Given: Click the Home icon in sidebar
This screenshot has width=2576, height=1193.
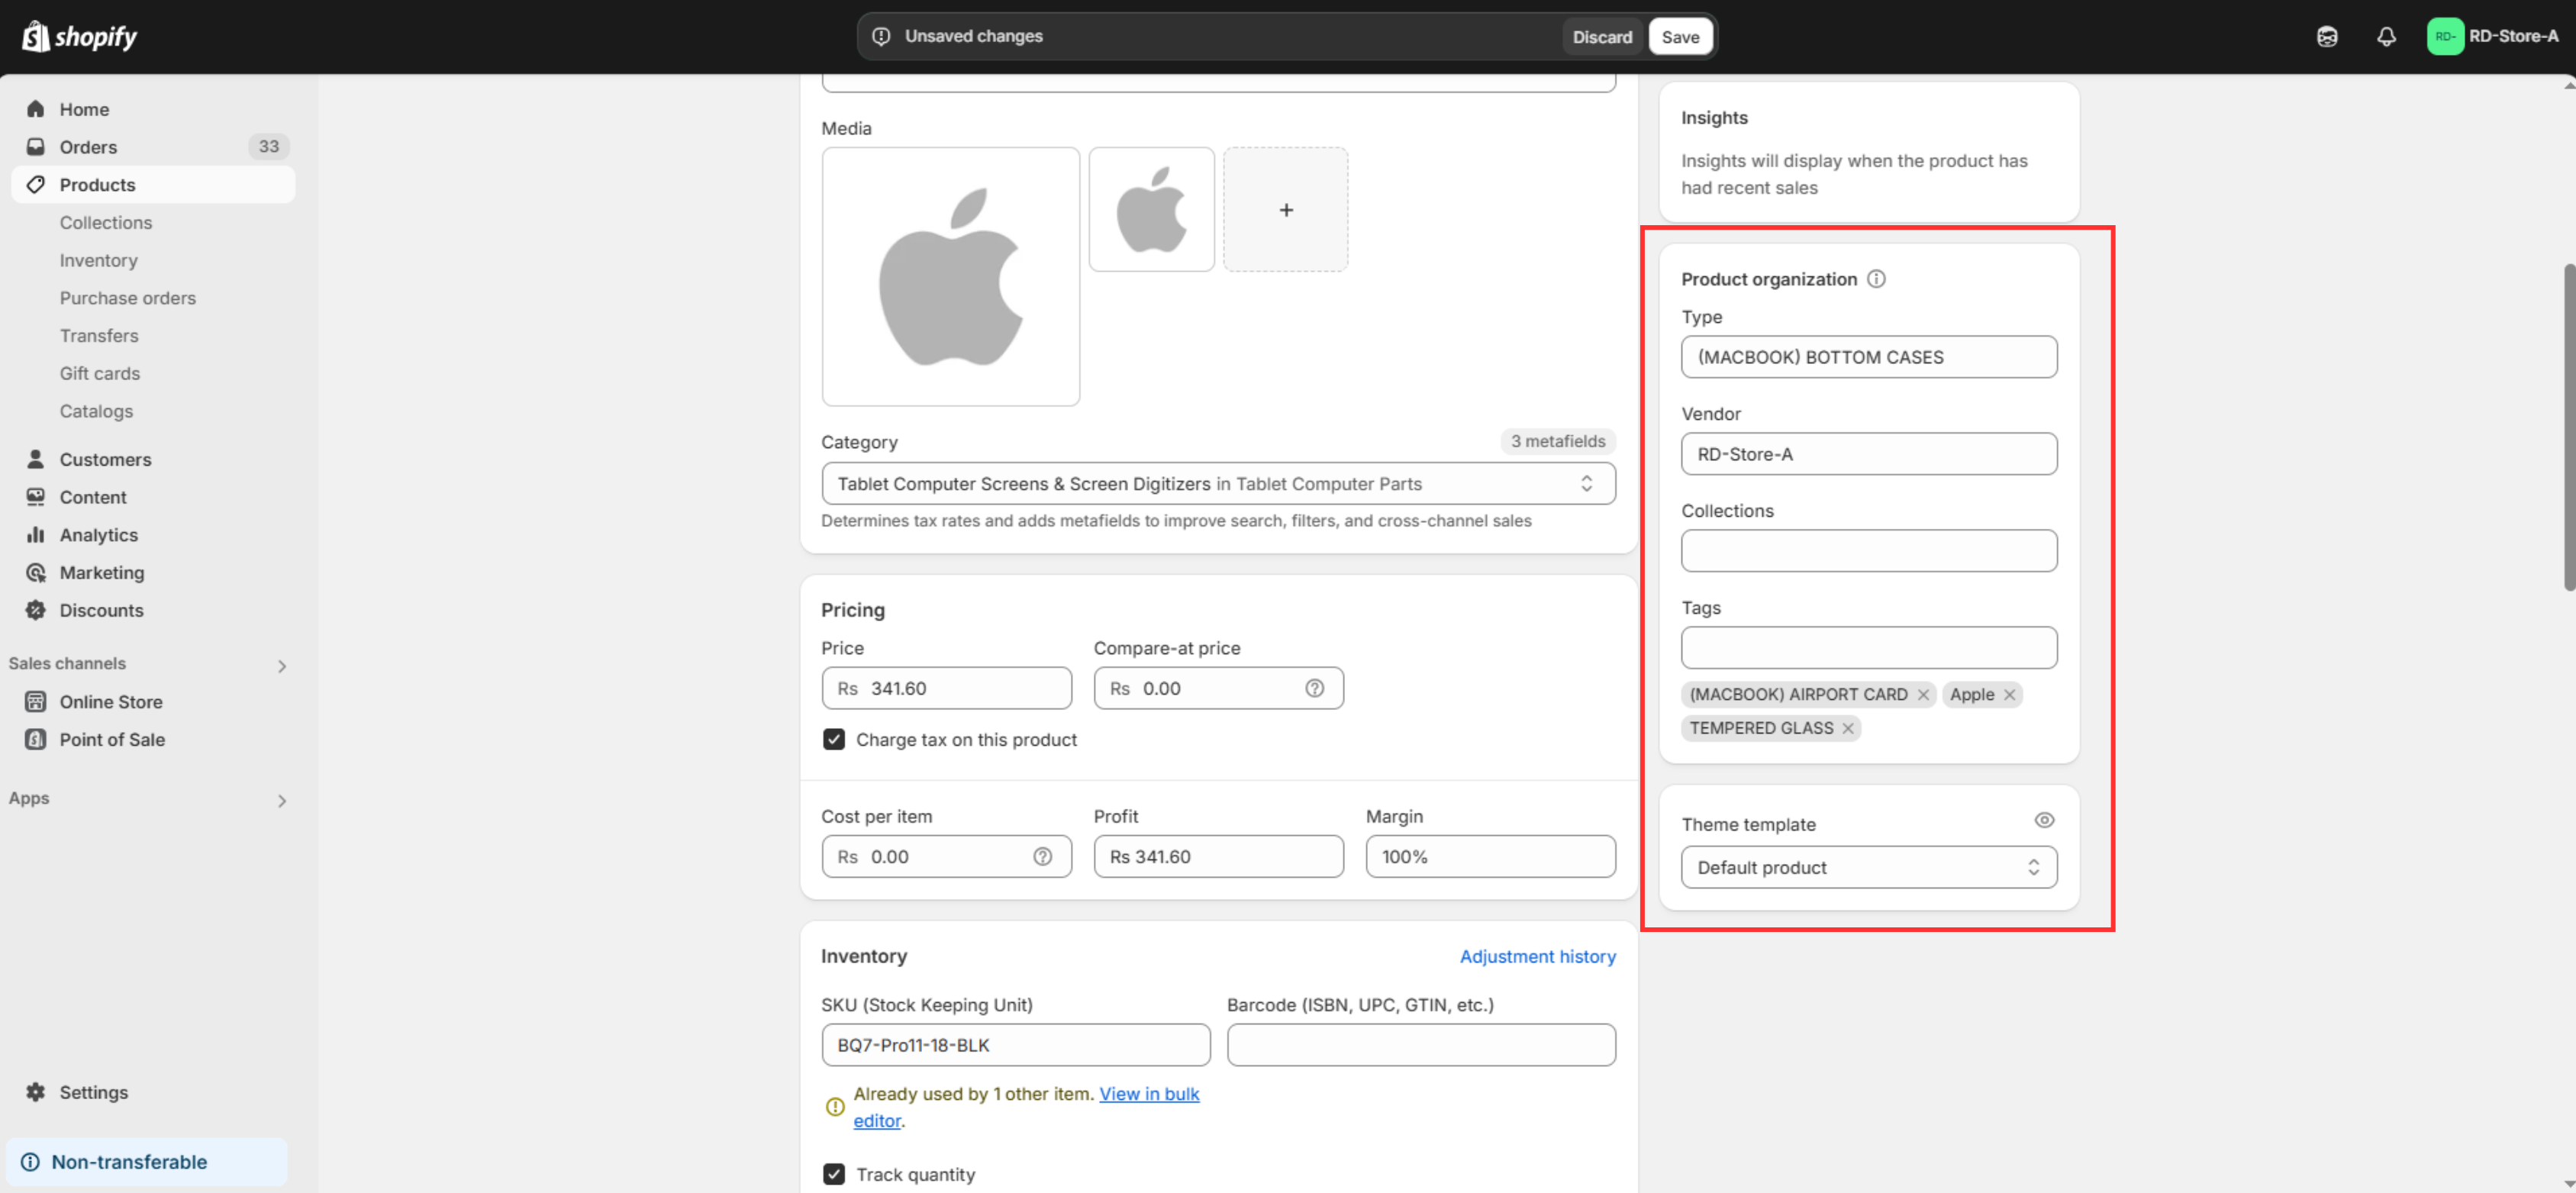Looking at the screenshot, I should (36, 109).
